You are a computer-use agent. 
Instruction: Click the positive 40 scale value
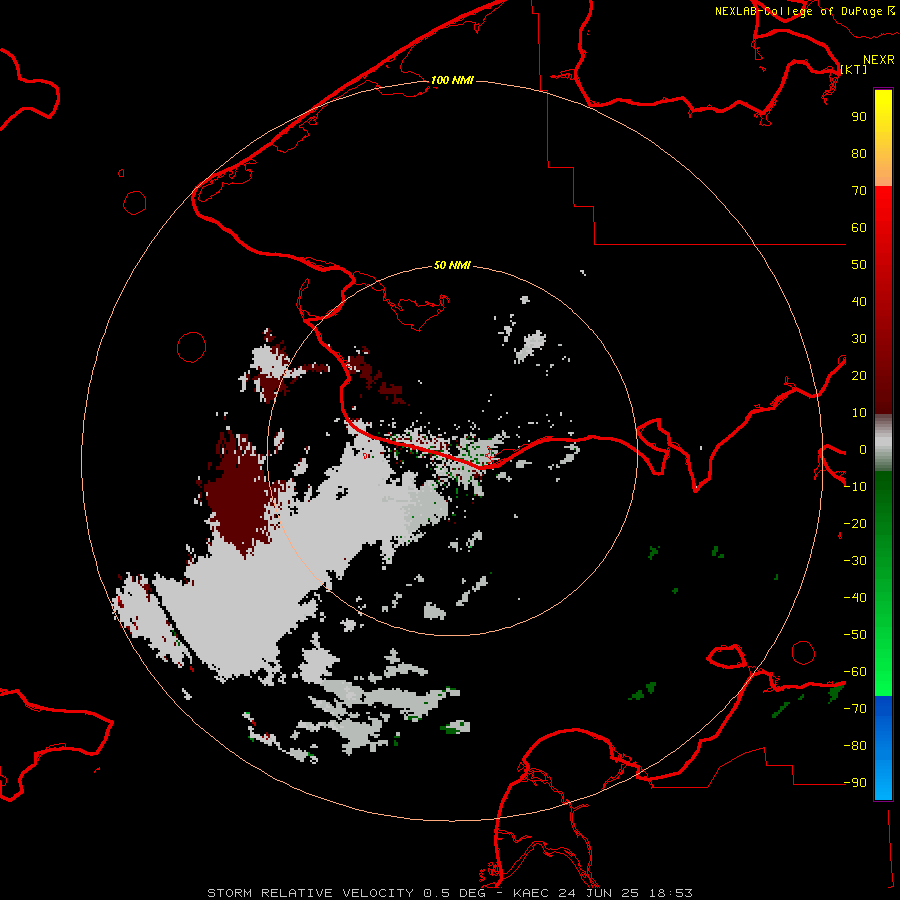click(x=859, y=301)
